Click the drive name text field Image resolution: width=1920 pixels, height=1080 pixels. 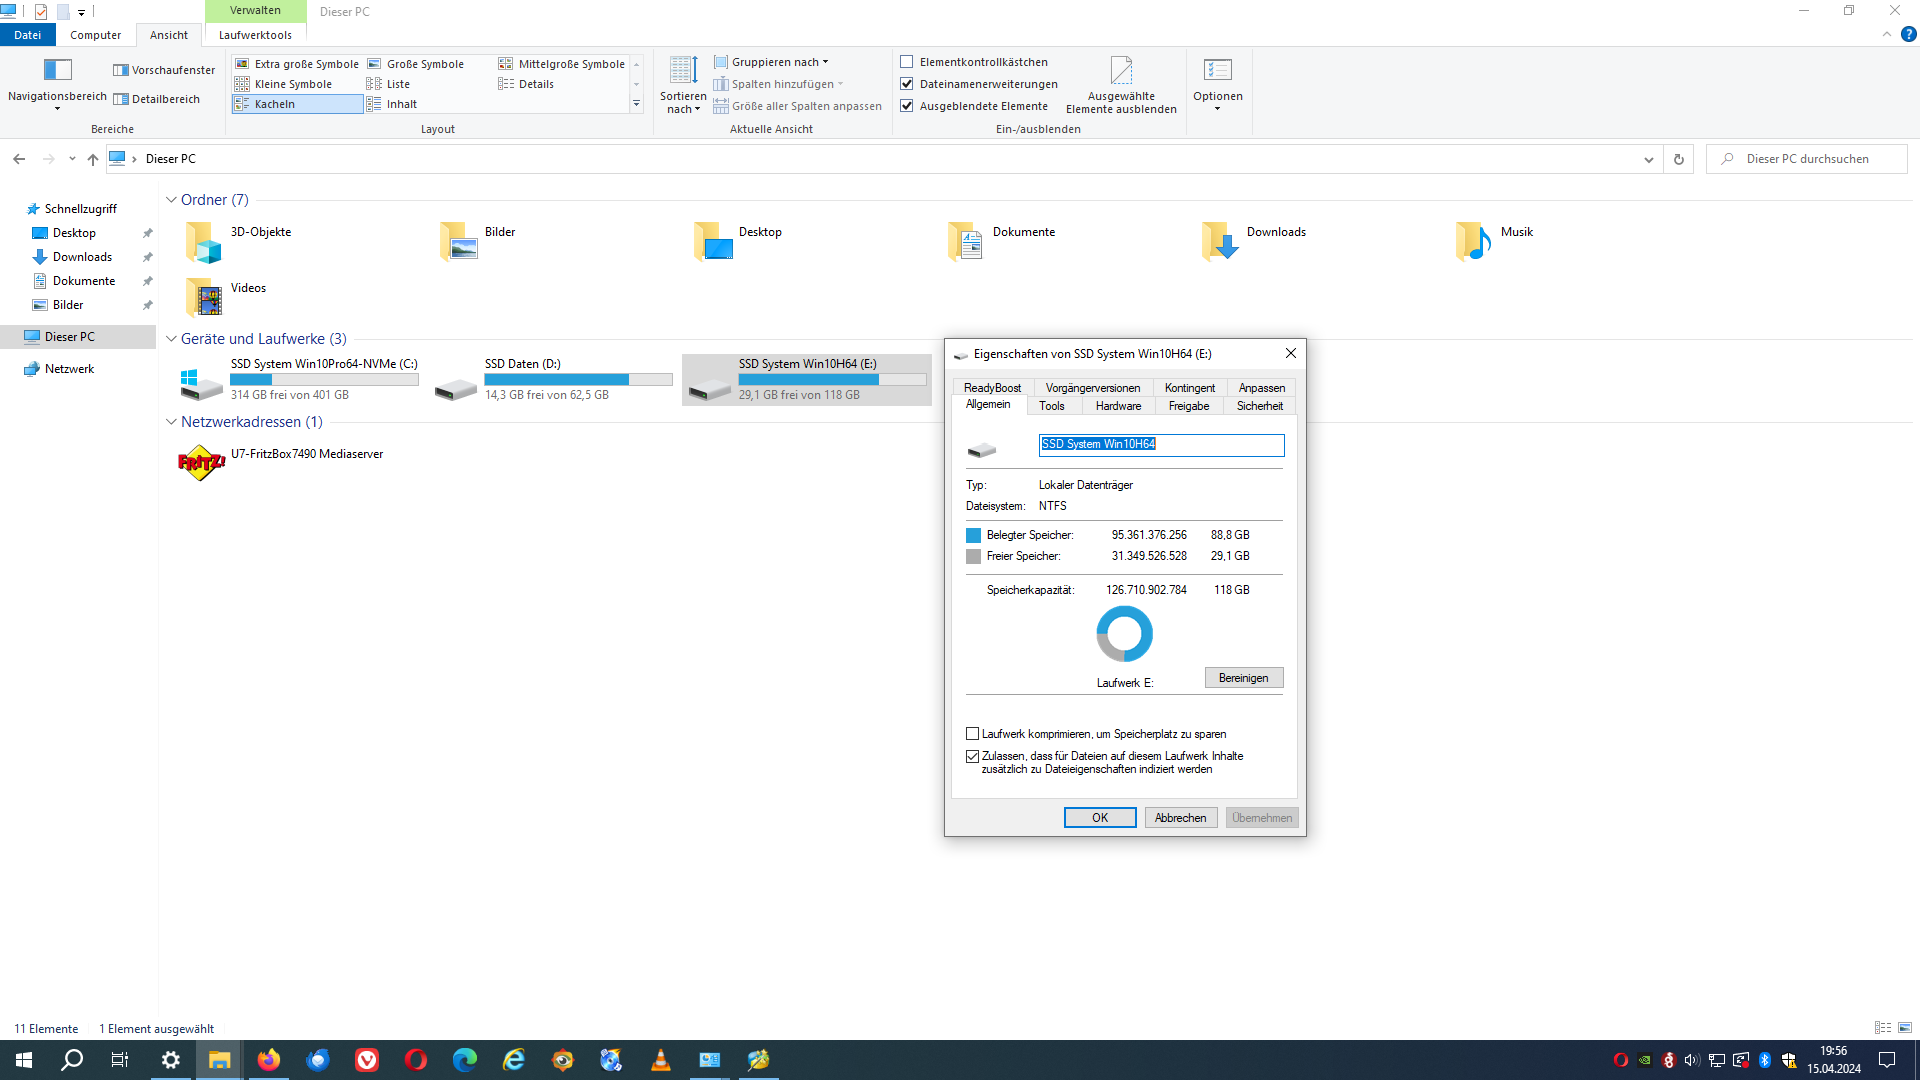pos(1160,444)
